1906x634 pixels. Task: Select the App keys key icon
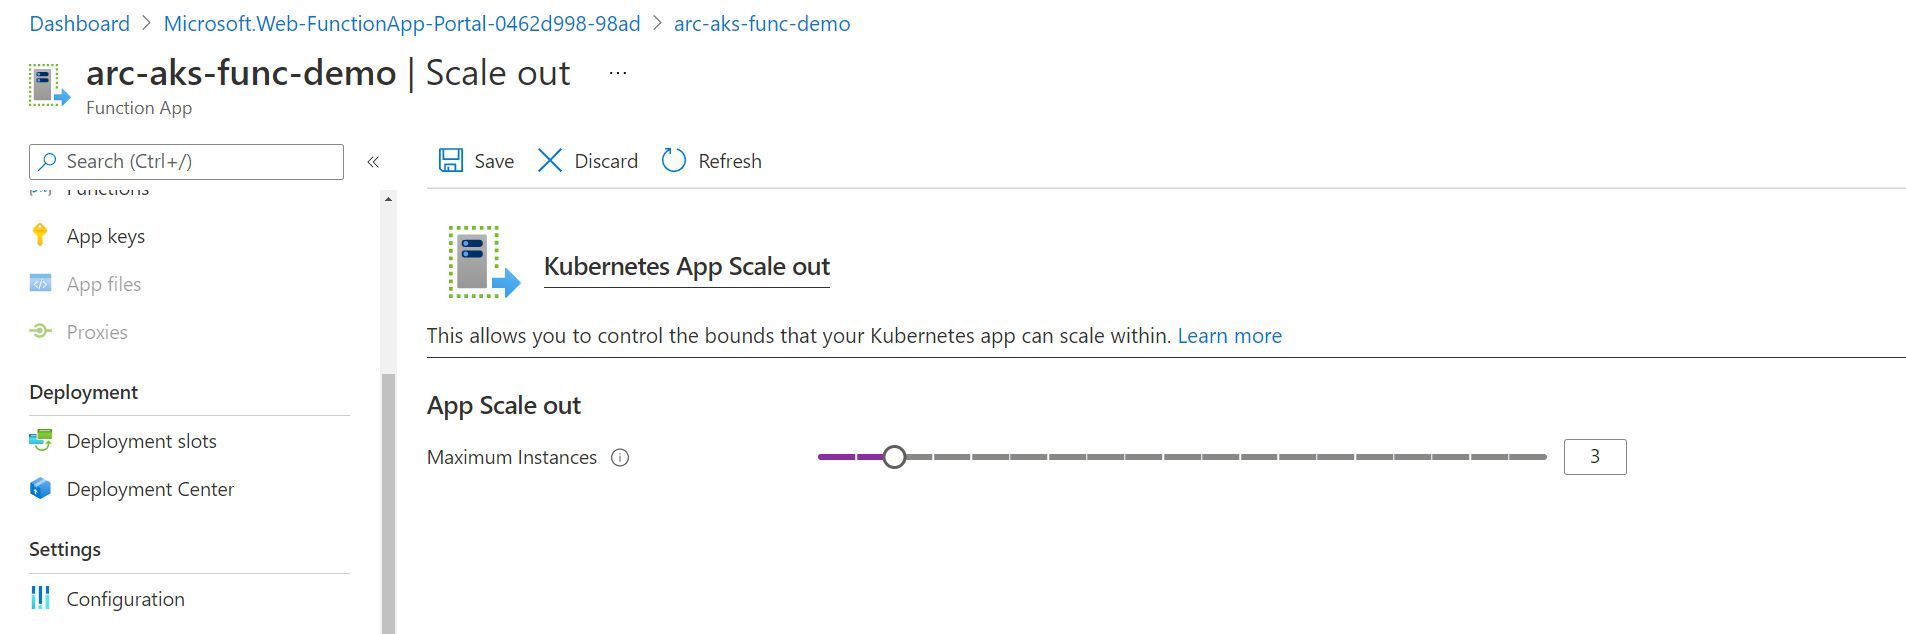[x=40, y=235]
